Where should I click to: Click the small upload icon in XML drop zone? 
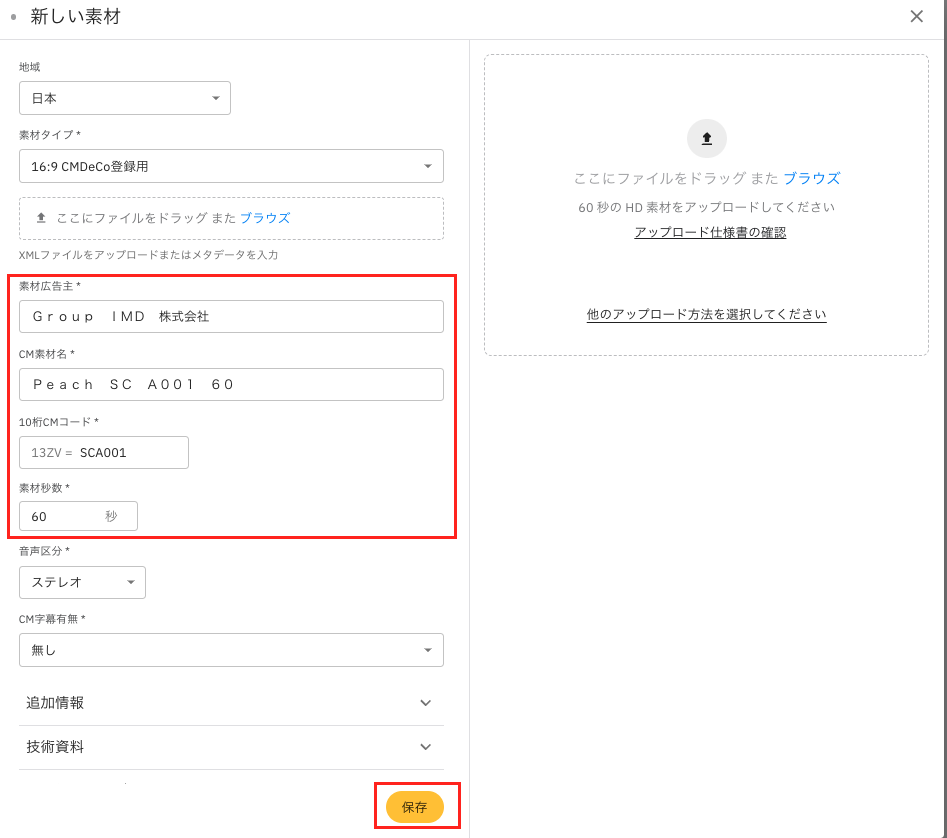coord(41,218)
